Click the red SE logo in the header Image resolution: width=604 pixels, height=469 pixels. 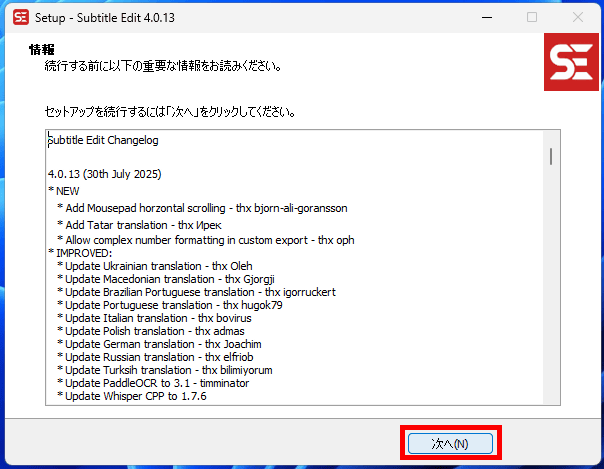[x=571, y=62]
